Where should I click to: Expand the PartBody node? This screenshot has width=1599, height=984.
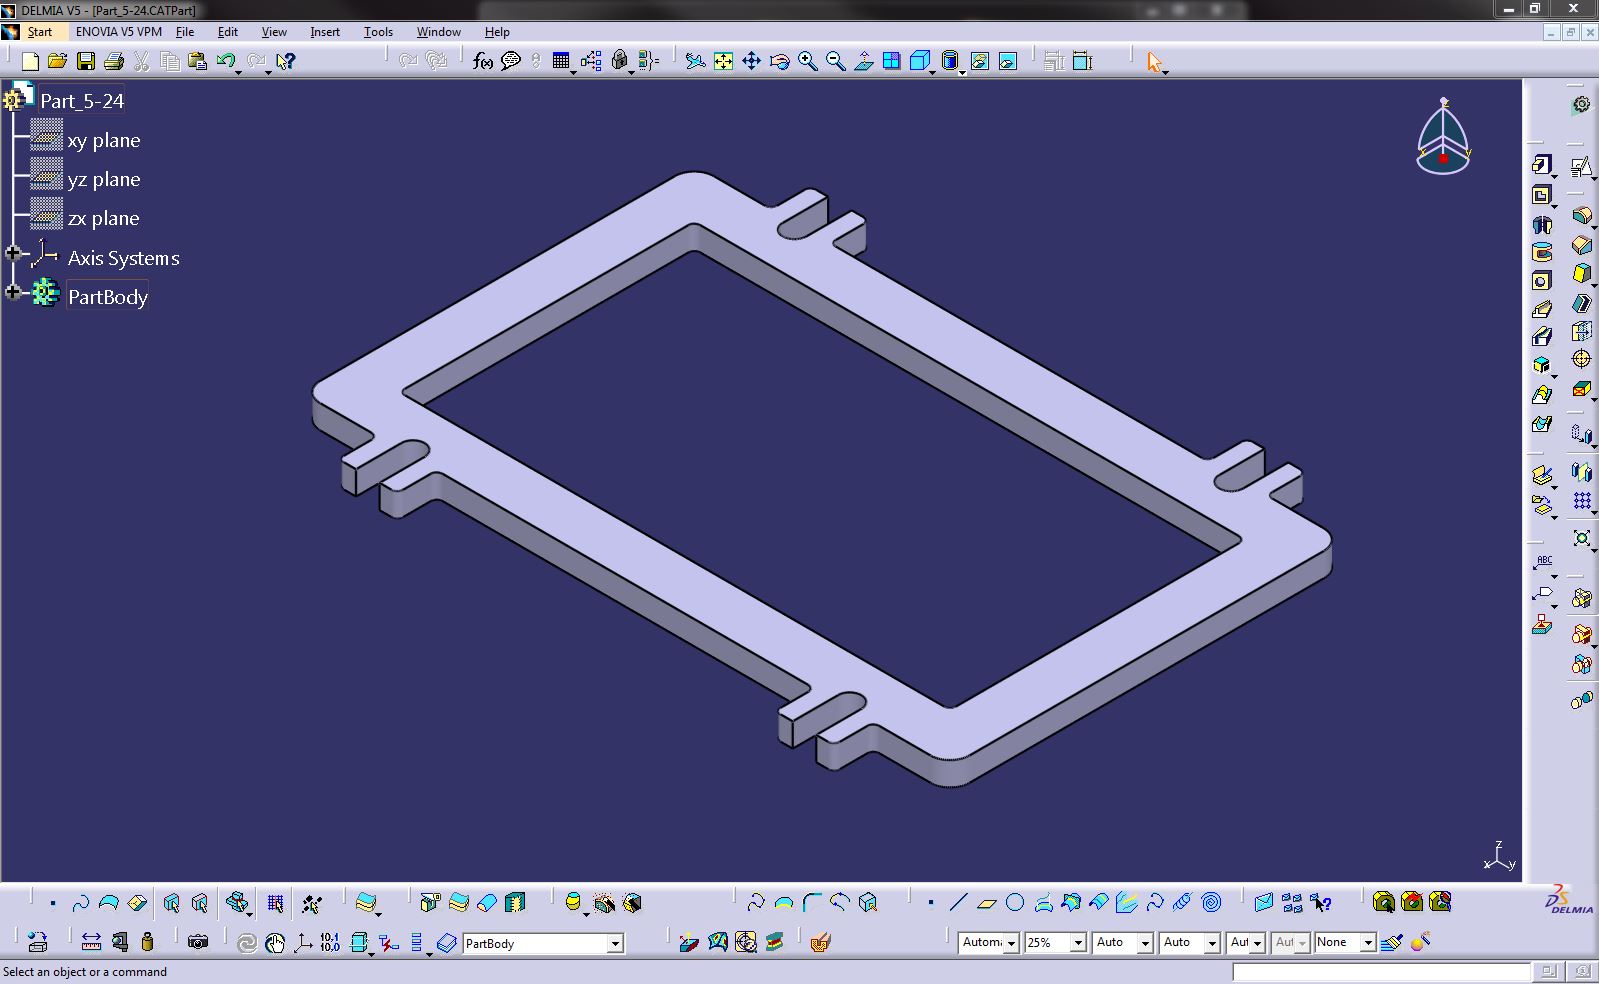tap(13, 292)
